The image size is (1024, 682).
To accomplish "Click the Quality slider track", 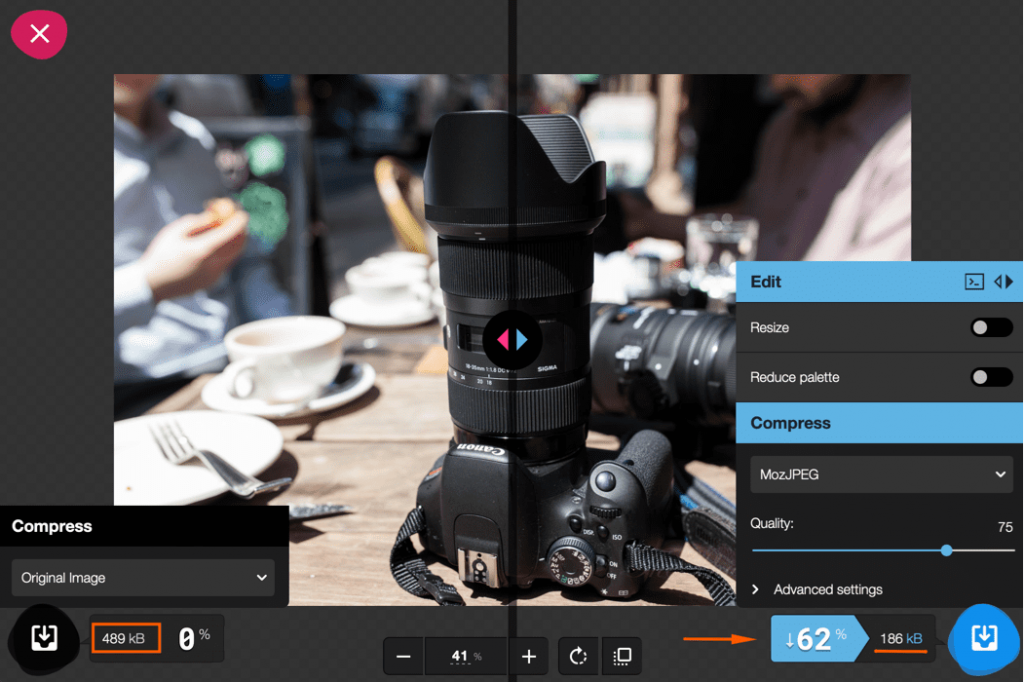I will point(850,550).
